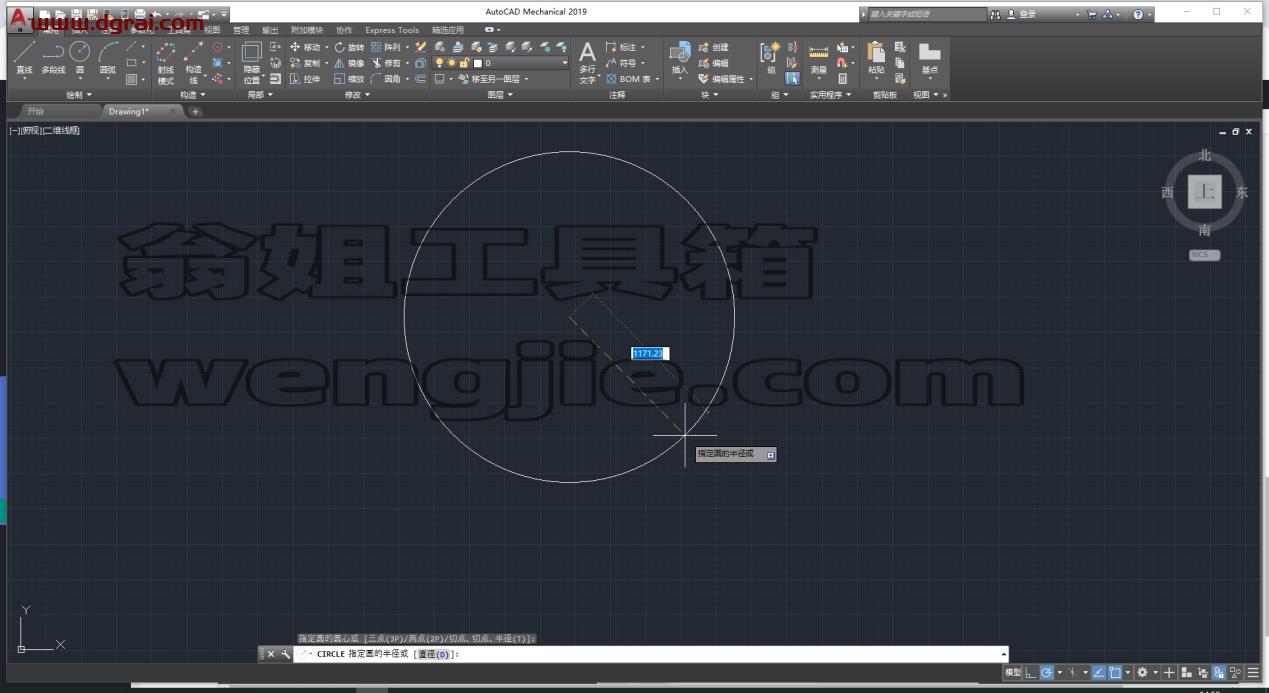
Task: Switch to the 开始 document tab
Action: [x=36, y=111]
